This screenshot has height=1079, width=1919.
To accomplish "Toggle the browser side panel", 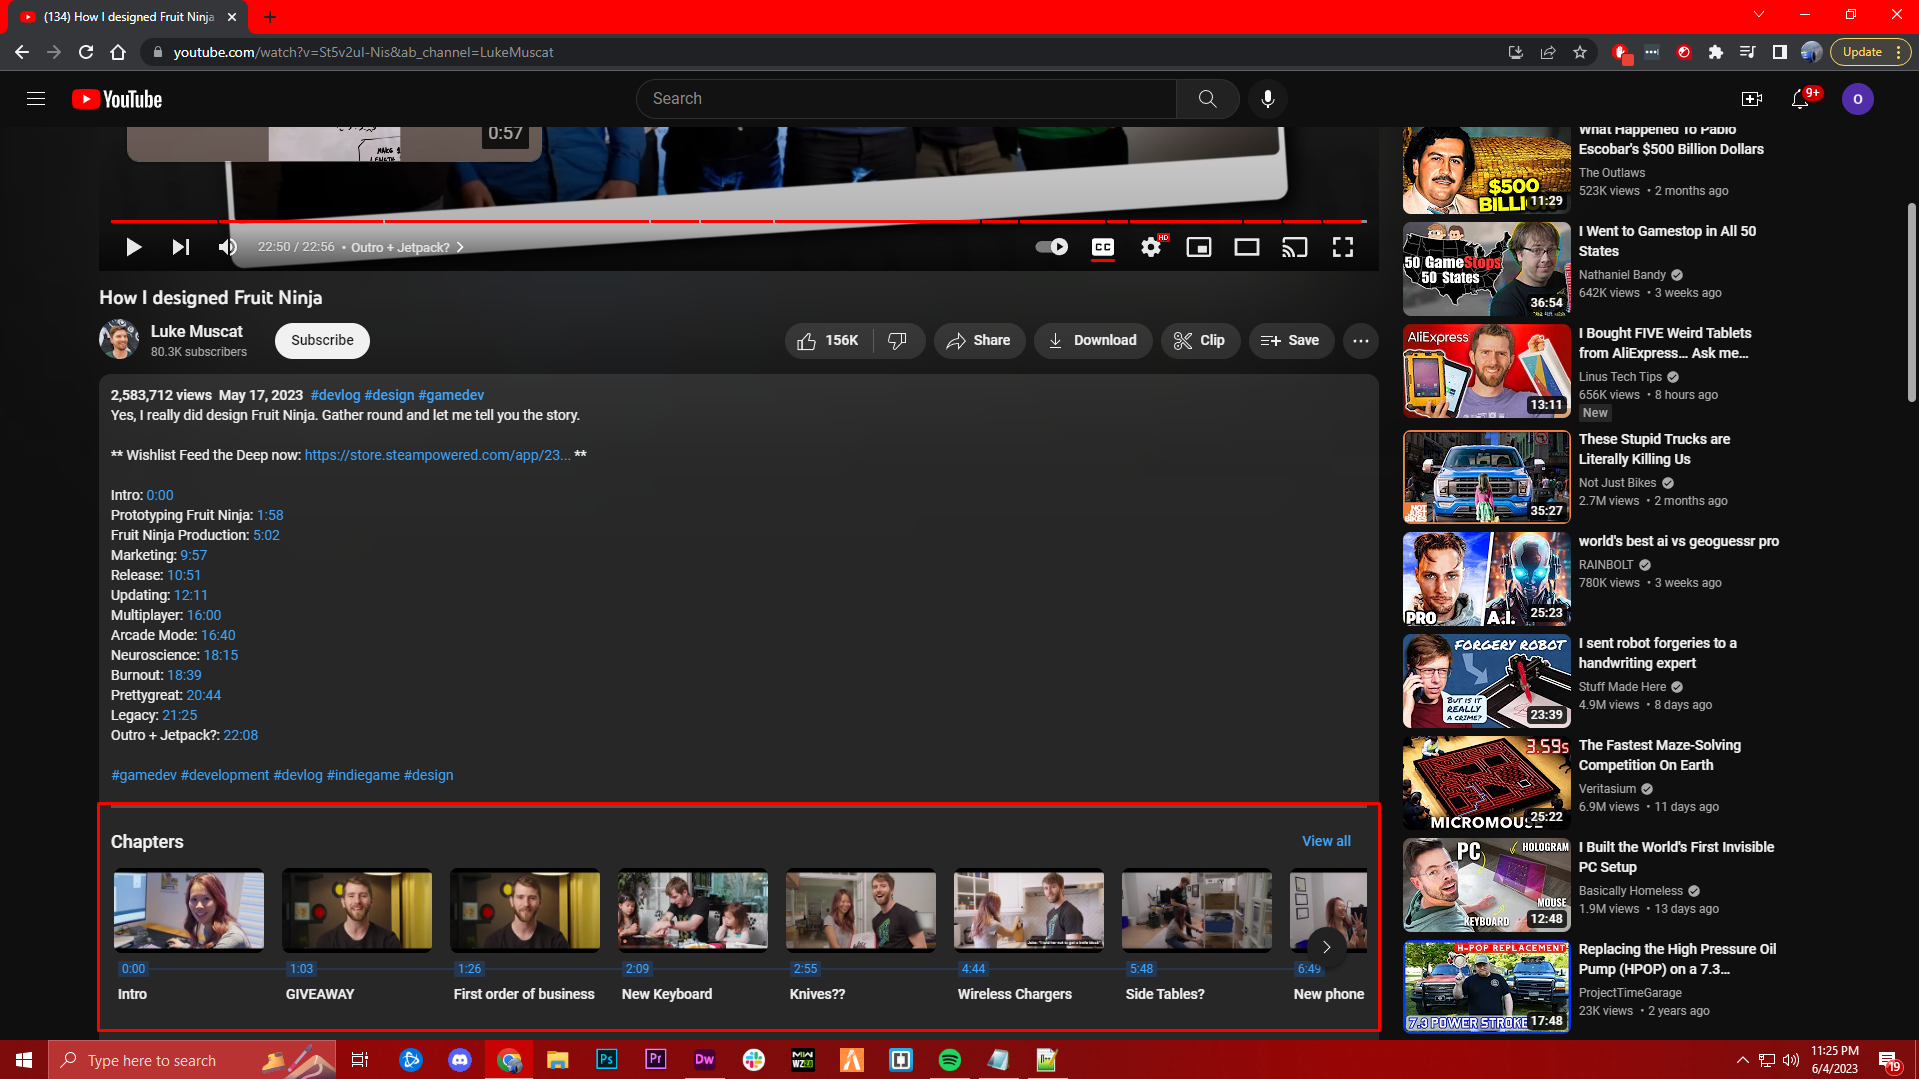I will point(1780,52).
